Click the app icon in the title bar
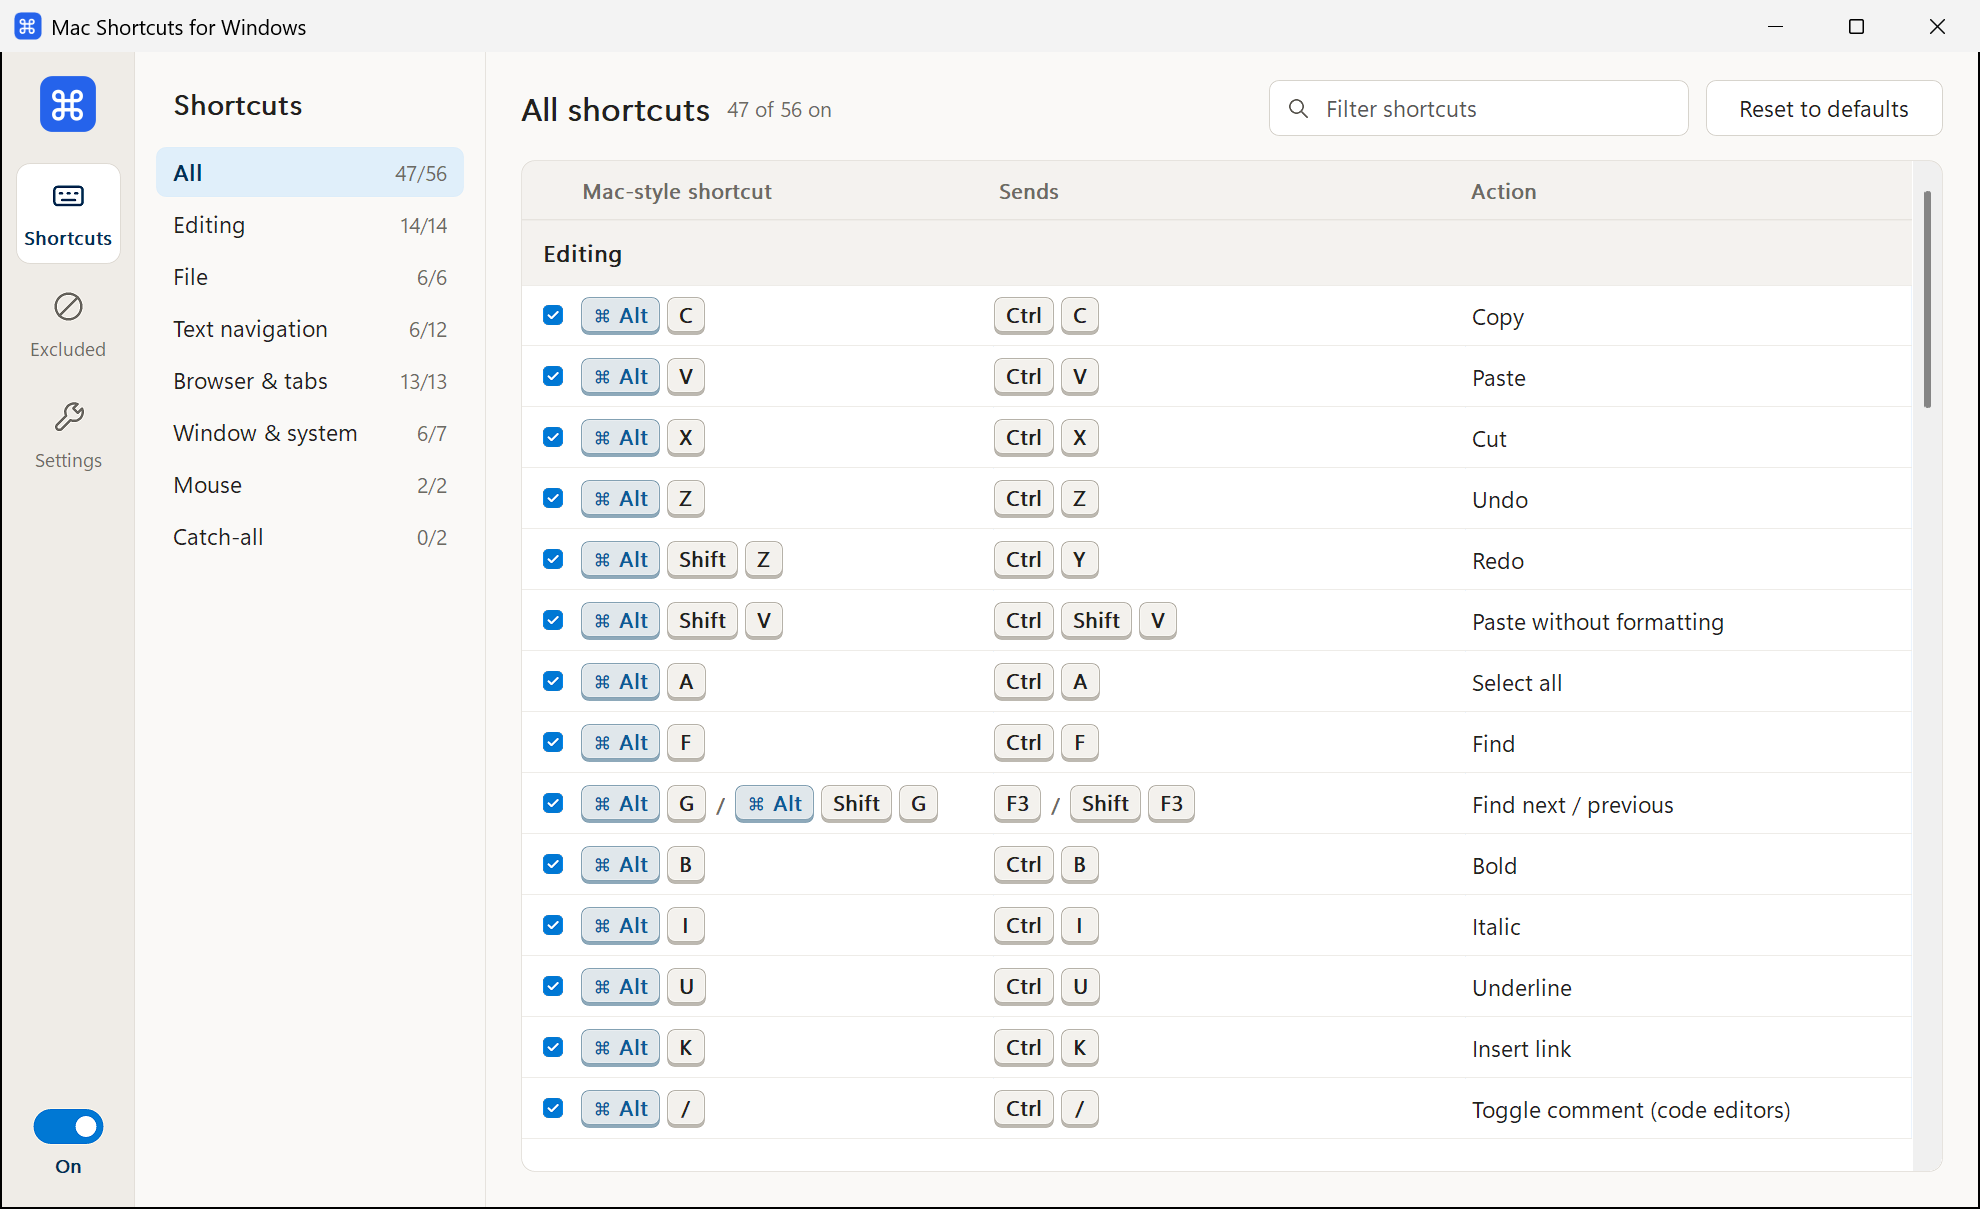Screen dimensions: 1980x1209 [28, 27]
